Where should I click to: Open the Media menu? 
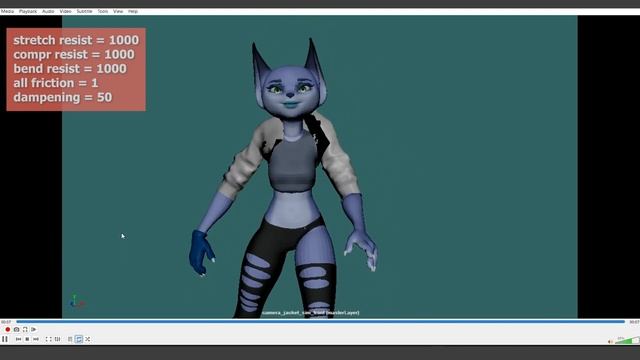(x=7, y=11)
